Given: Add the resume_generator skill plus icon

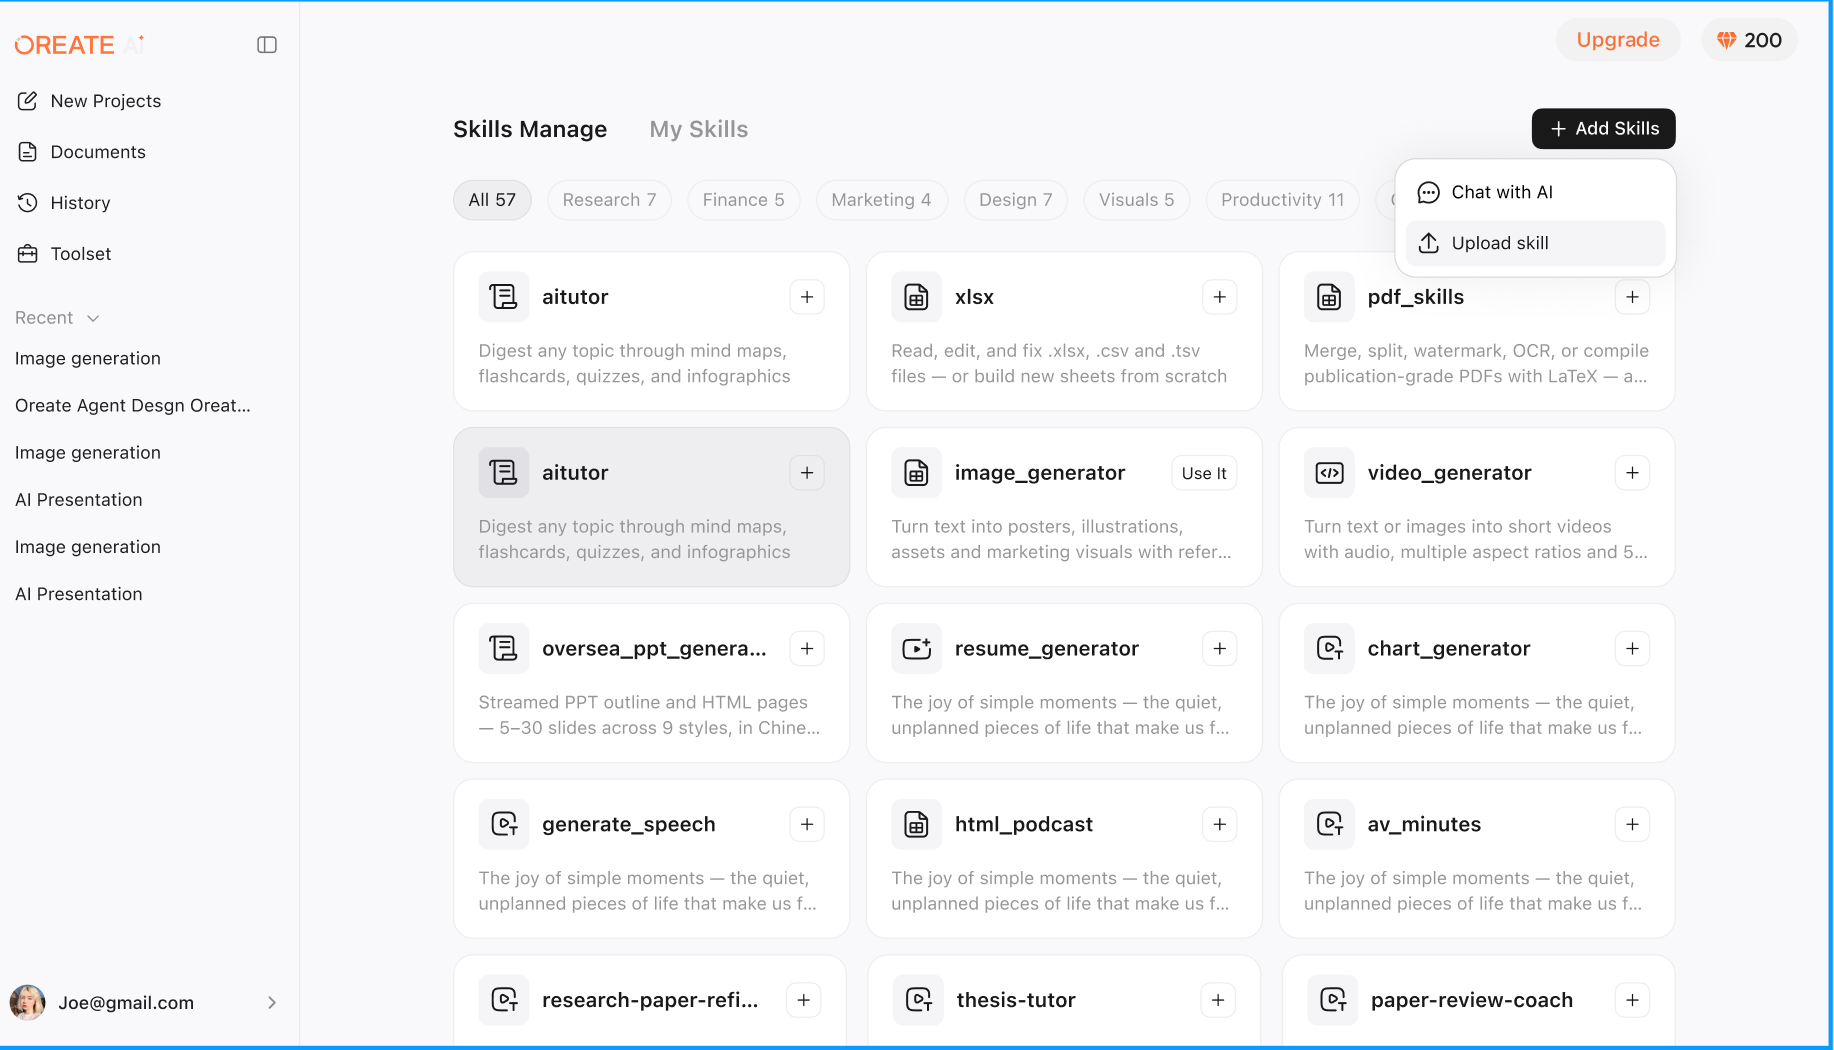Looking at the screenshot, I should click(x=1220, y=649).
